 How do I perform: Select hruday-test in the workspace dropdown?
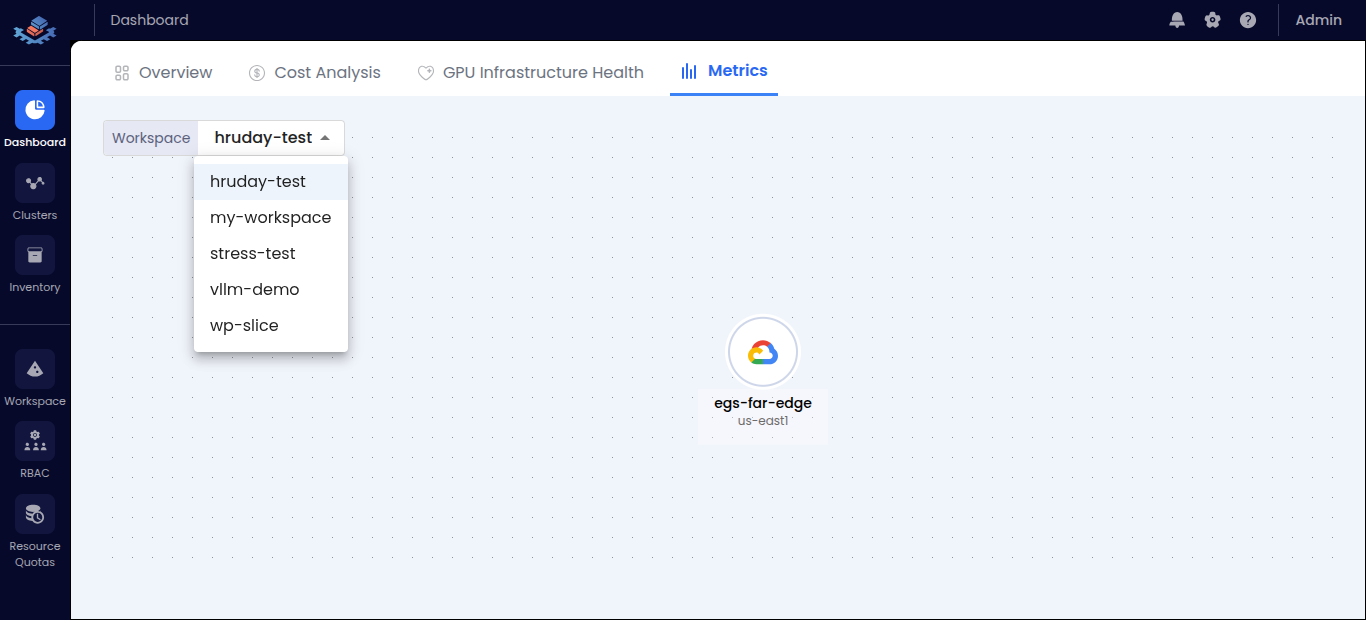click(257, 181)
